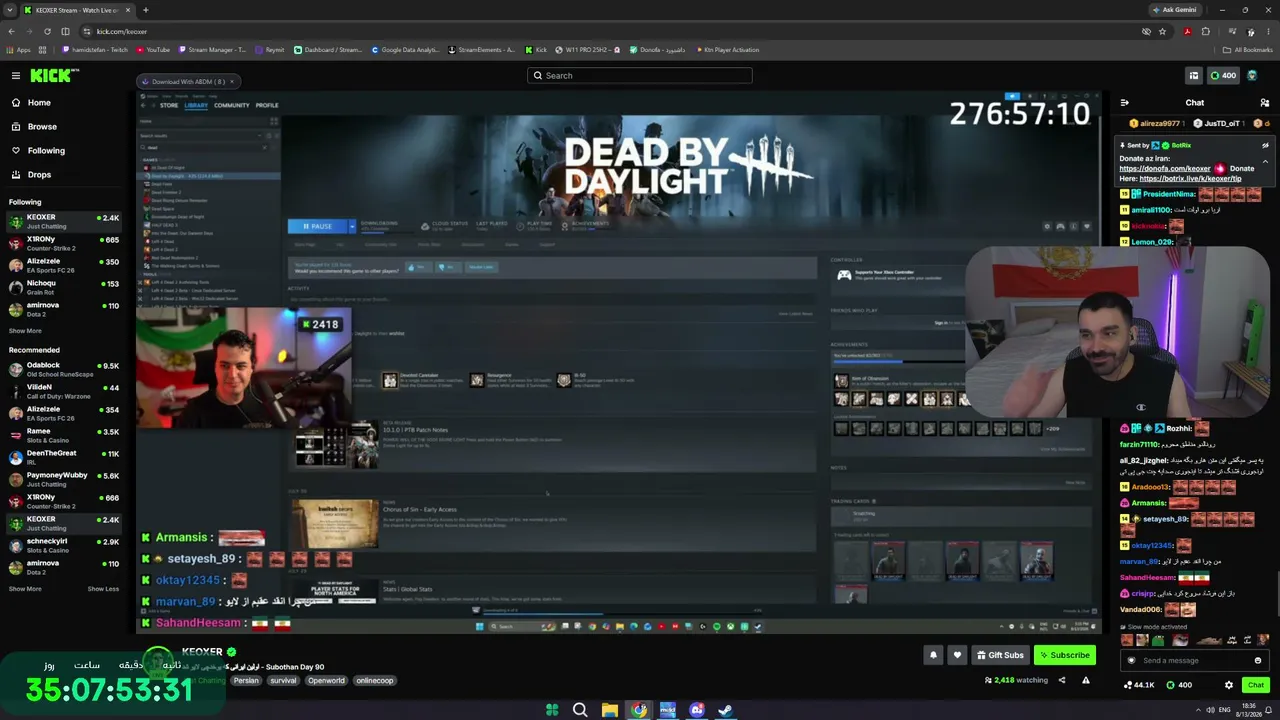Viewport: 1280px width, 720px height.
Task: Open File Explorer from taskbar
Action: (609, 710)
